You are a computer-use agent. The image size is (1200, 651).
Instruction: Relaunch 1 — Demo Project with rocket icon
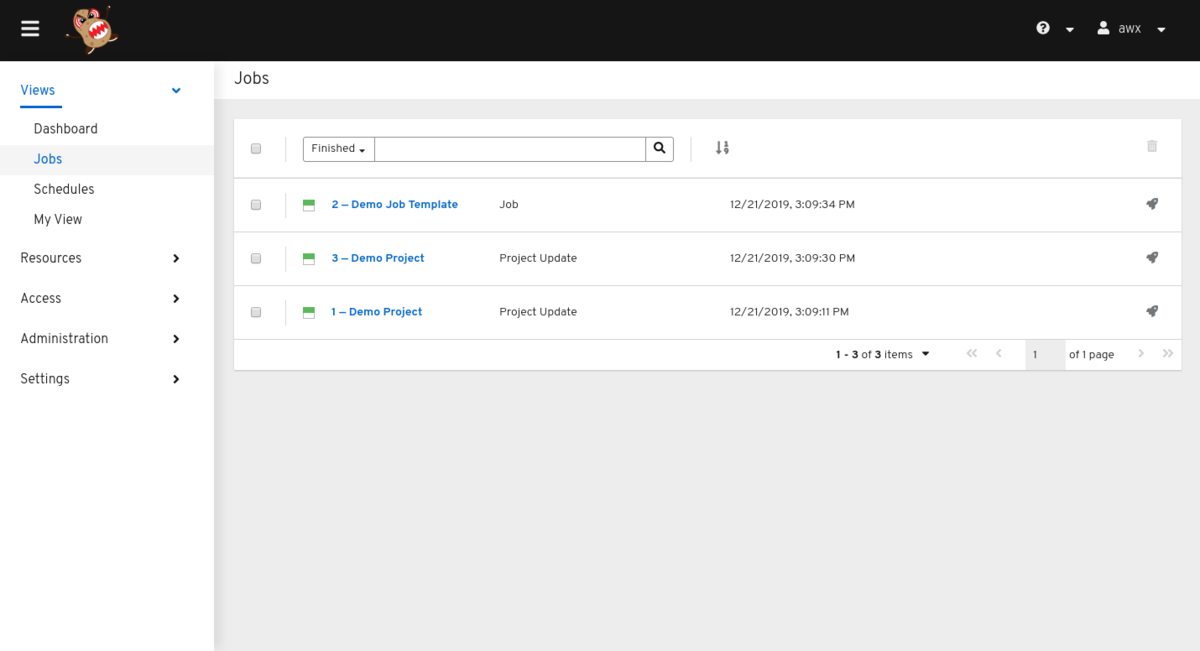point(1152,312)
